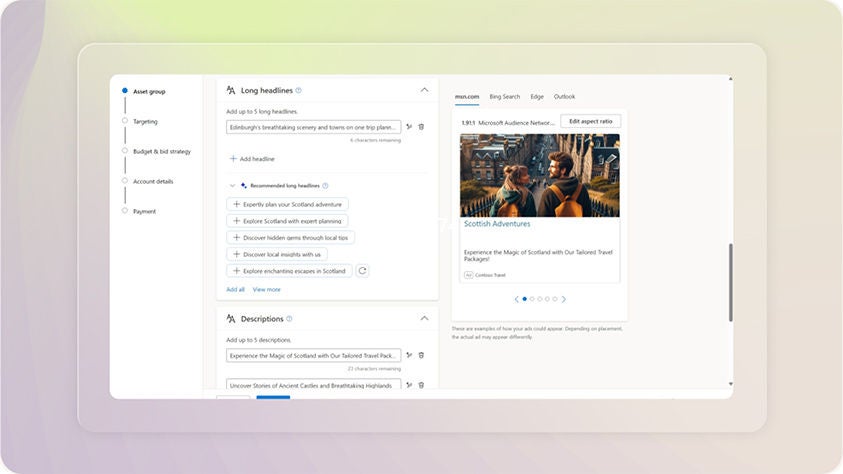Screen dimensions: 843x474
Task: Open the Scottish Adventures ad title link
Action: click(x=497, y=224)
